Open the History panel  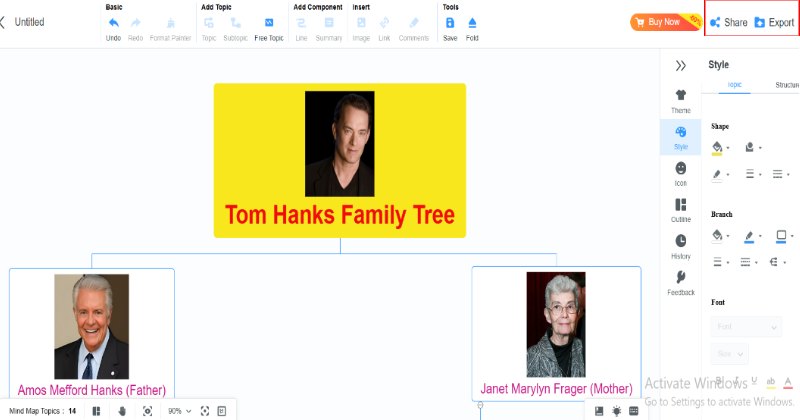[681, 246]
